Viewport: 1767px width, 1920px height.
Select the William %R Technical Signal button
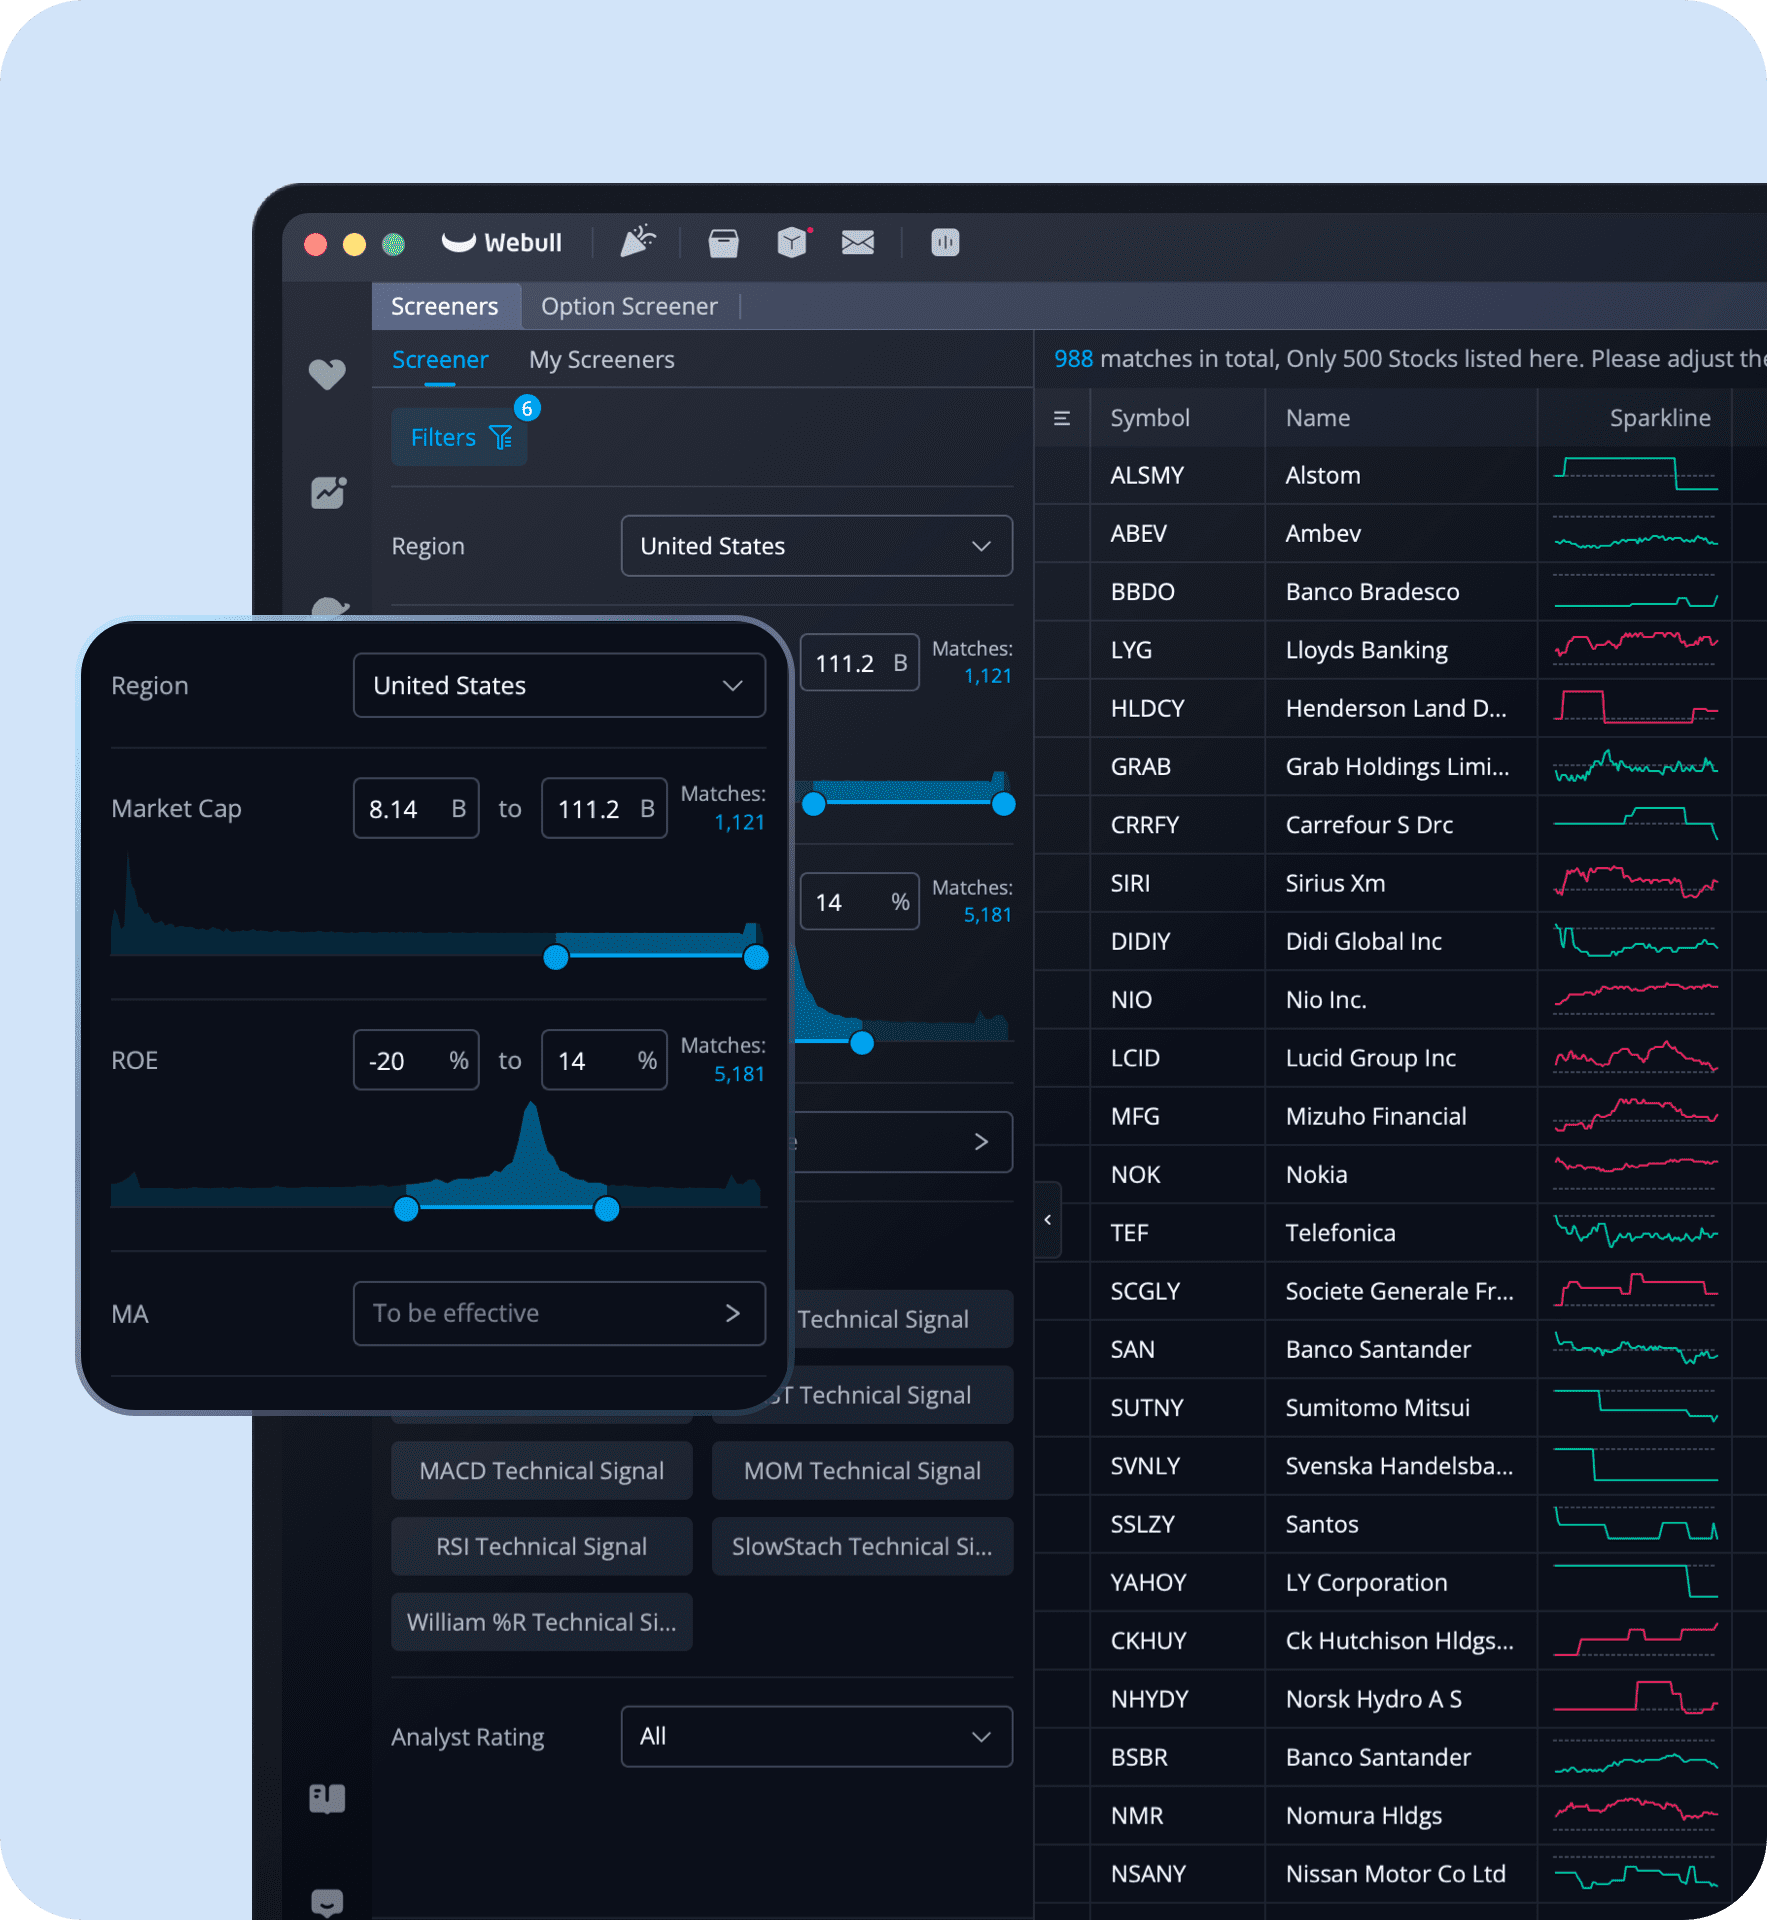(541, 1622)
